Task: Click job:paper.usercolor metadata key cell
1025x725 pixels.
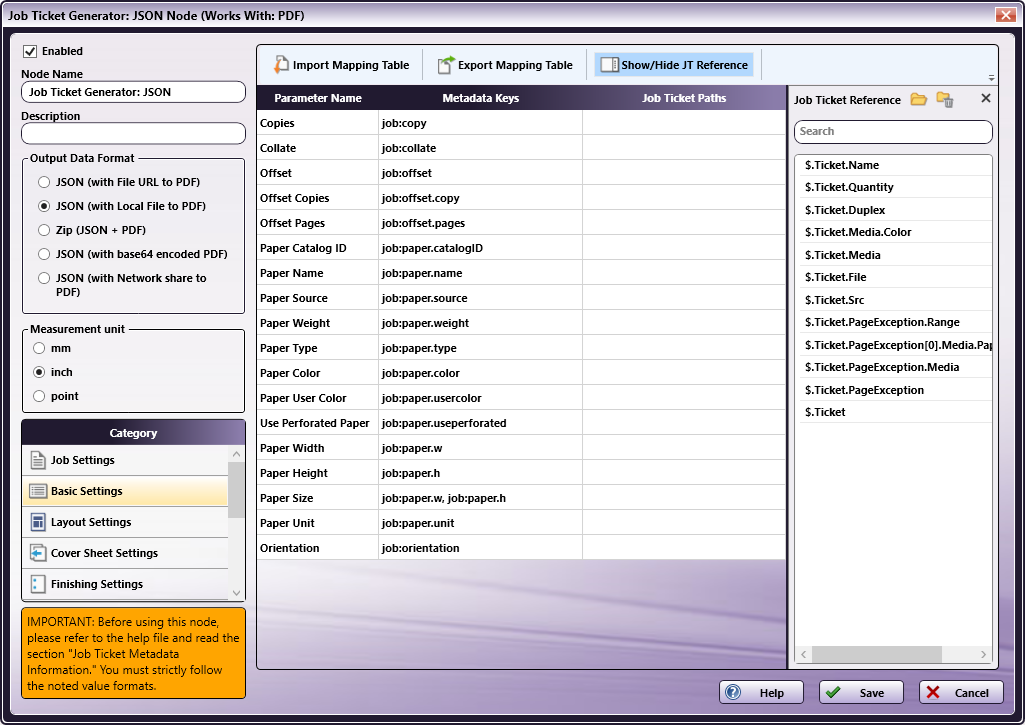Action: pos(480,398)
